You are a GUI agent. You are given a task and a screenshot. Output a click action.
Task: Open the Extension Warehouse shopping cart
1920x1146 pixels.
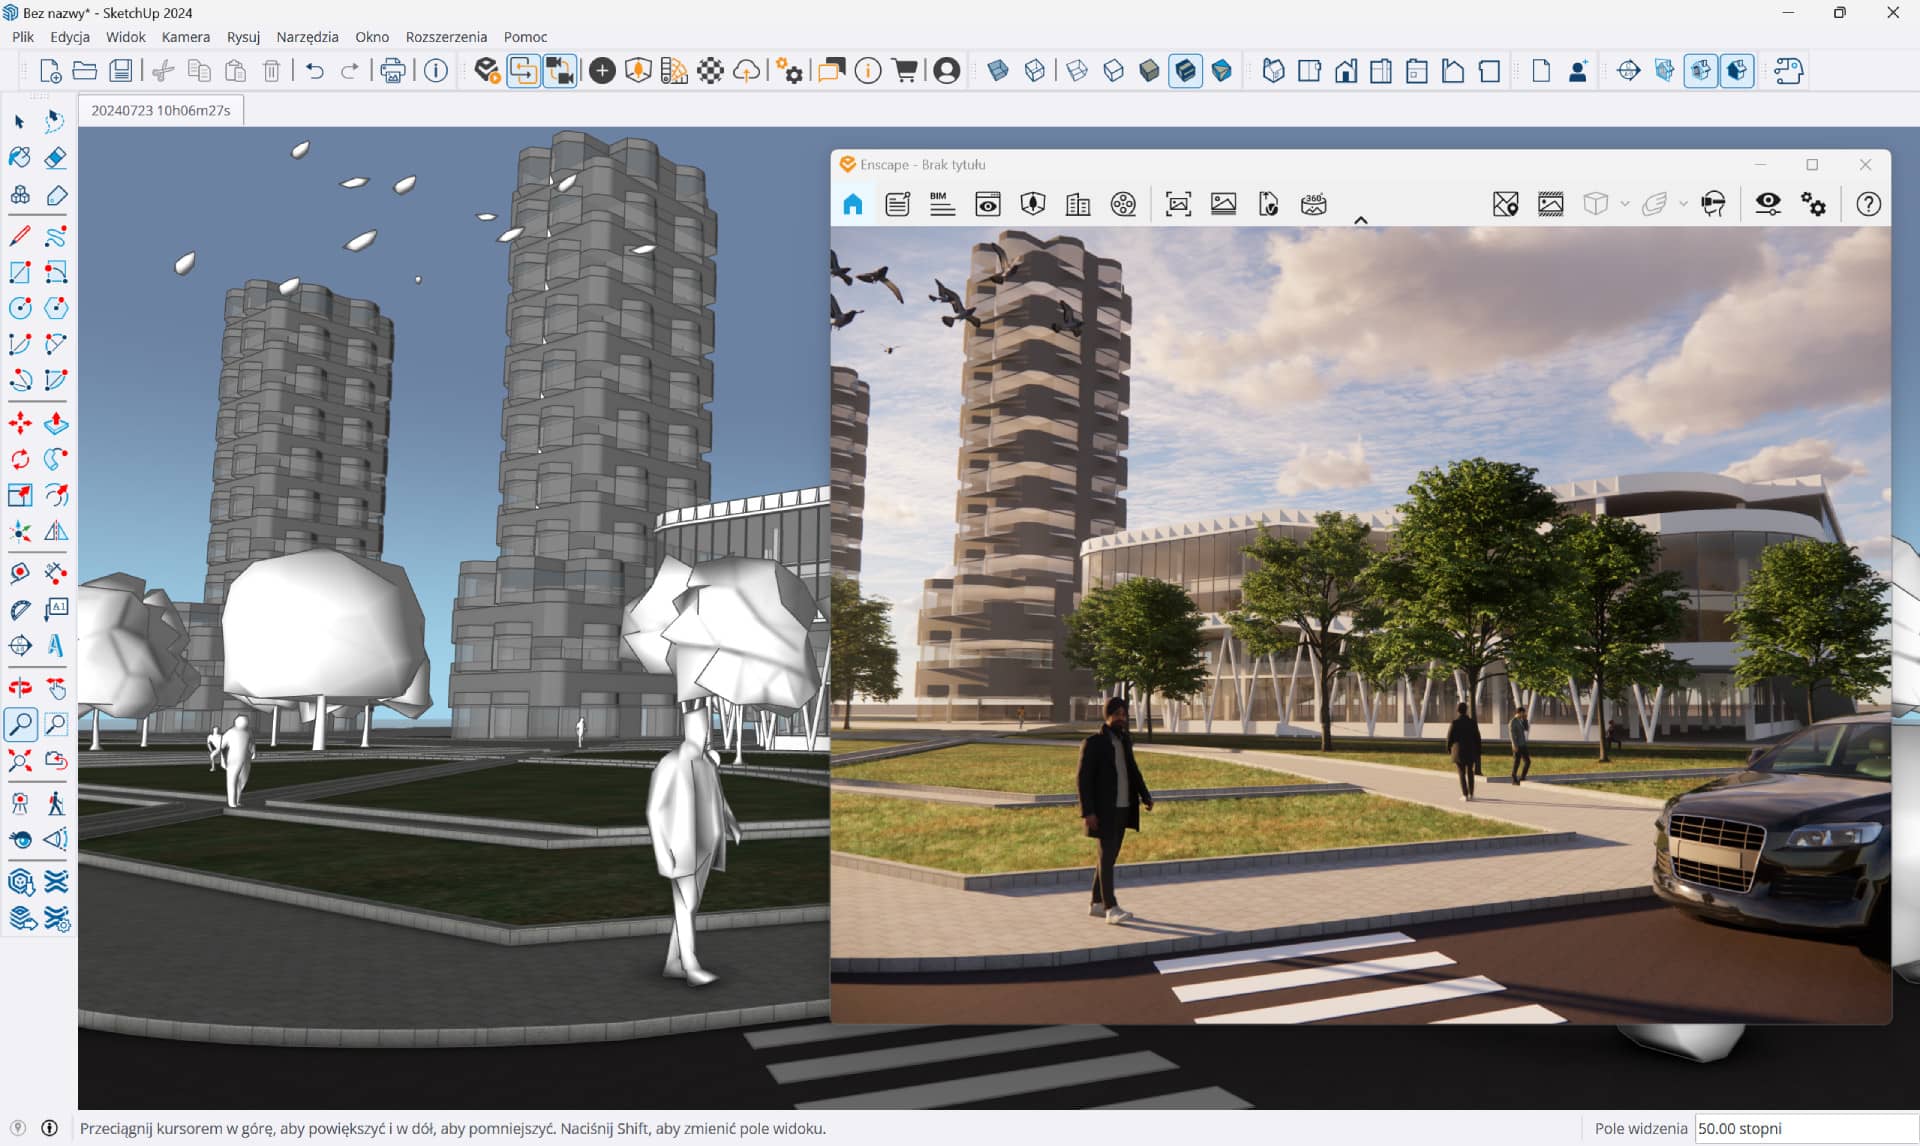(904, 70)
